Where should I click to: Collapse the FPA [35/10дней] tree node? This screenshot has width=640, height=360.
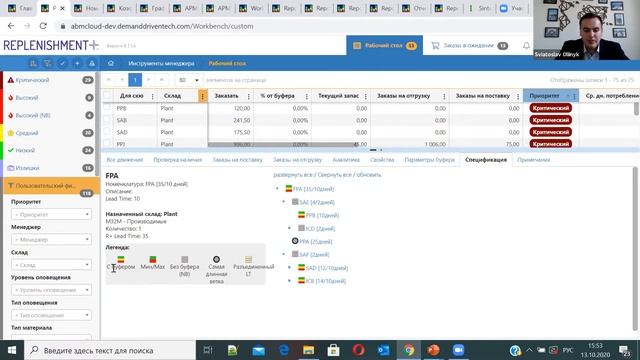[277, 189]
